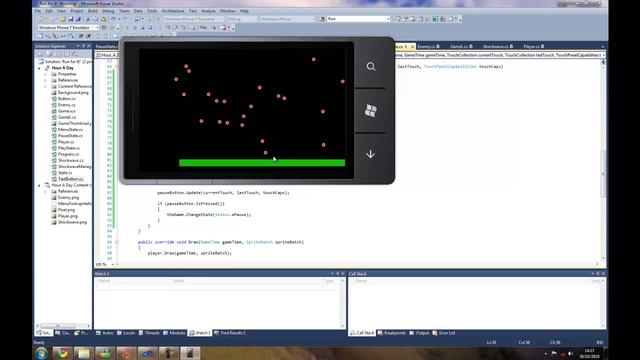The image size is (640, 360).
Task: Open the File menu
Action: point(38,11)
